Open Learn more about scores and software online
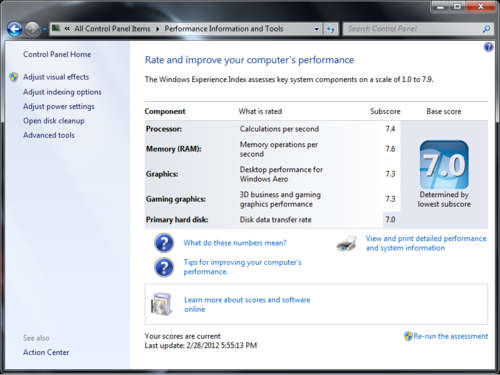 click(247, 304)
